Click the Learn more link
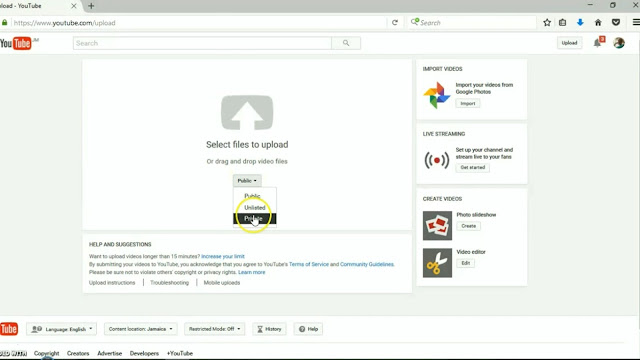 pos(251,272)
